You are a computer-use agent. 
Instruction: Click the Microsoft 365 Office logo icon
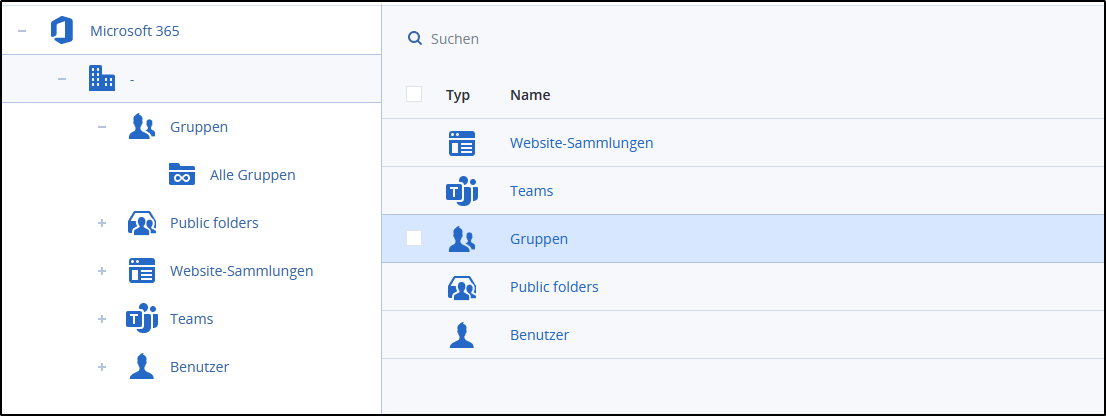pos(62,31)
